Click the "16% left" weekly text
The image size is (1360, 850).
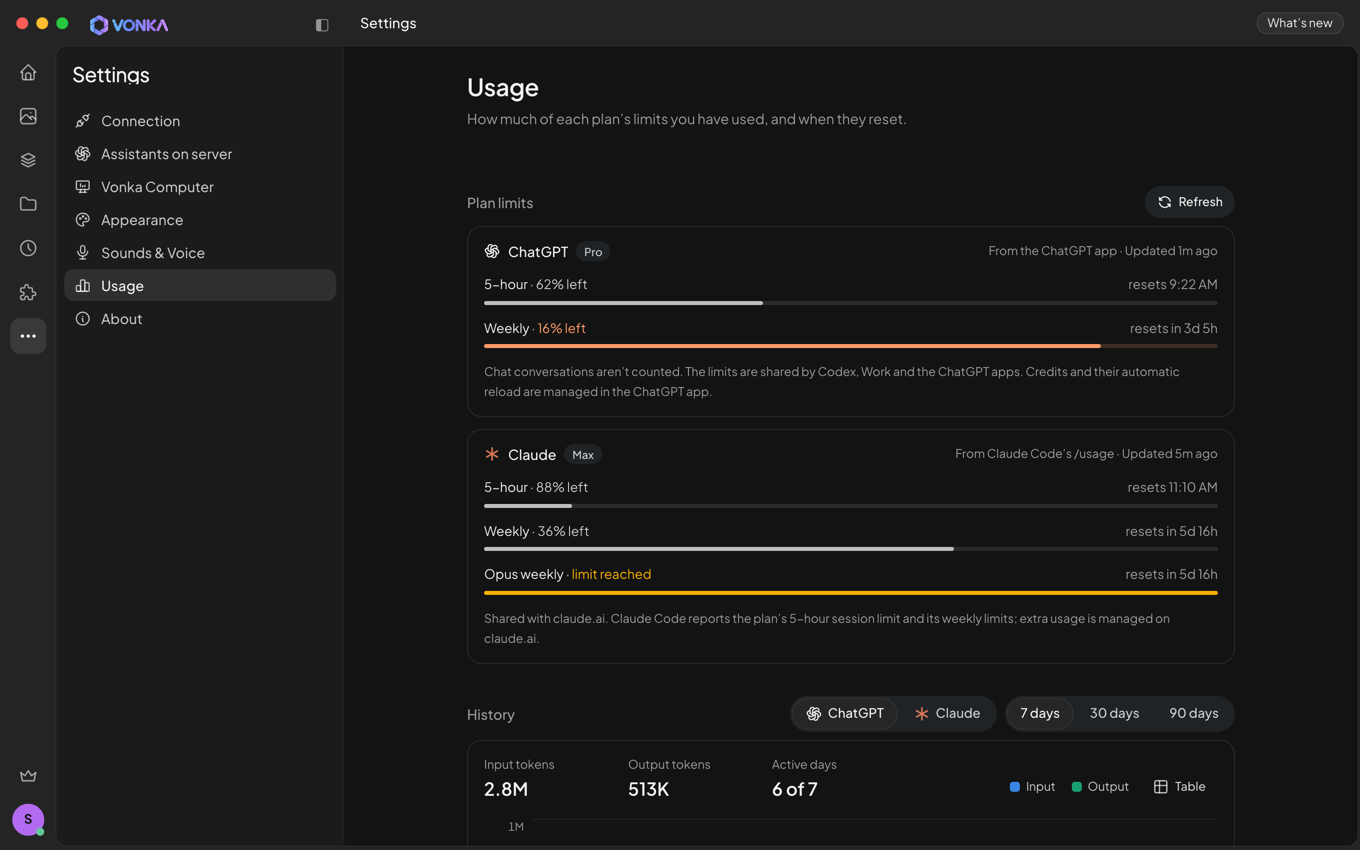[562, 328]
